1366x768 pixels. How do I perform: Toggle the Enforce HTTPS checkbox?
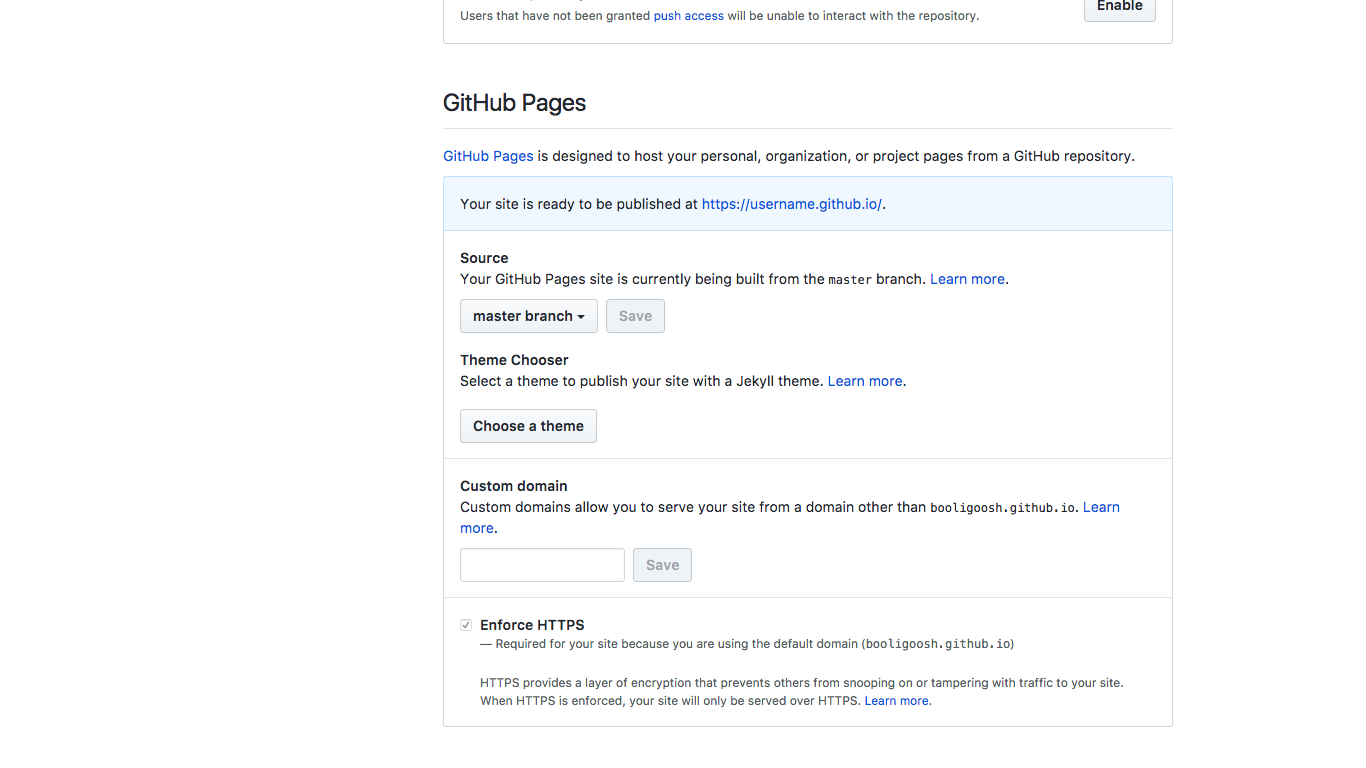point(466,625)
